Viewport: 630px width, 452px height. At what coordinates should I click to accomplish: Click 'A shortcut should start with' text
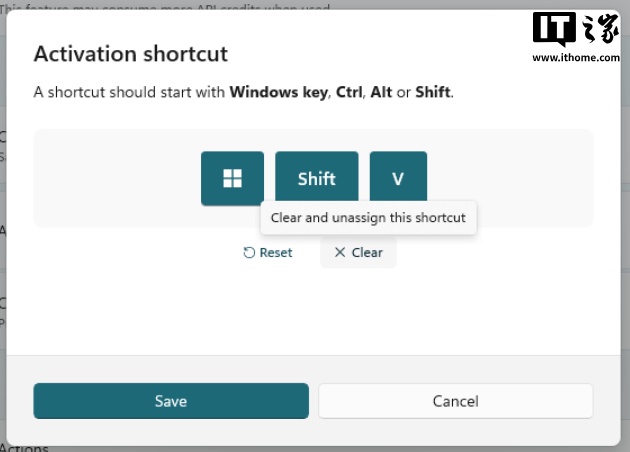pos(130,92)
